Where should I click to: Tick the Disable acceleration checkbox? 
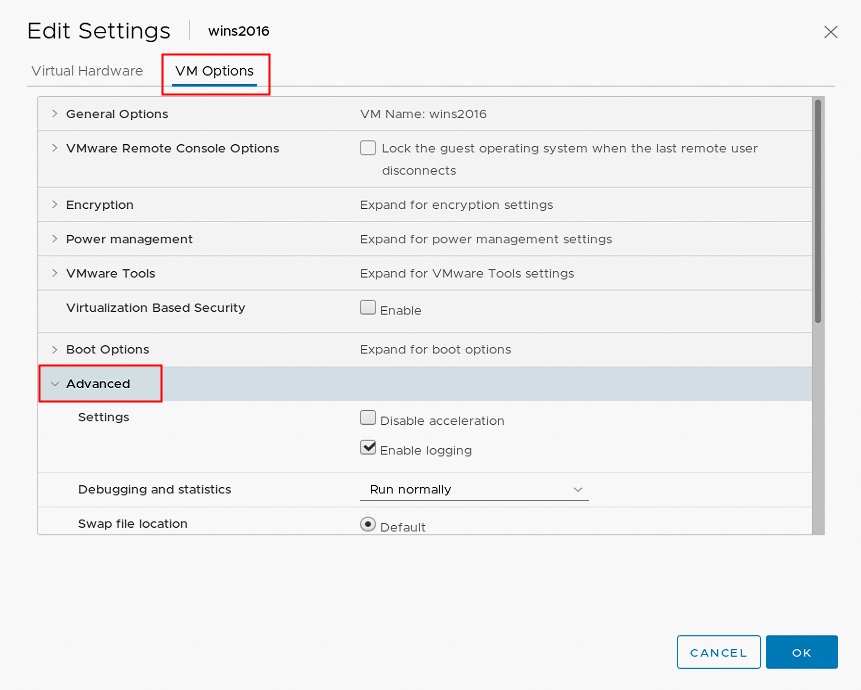[x=368, y=418]
